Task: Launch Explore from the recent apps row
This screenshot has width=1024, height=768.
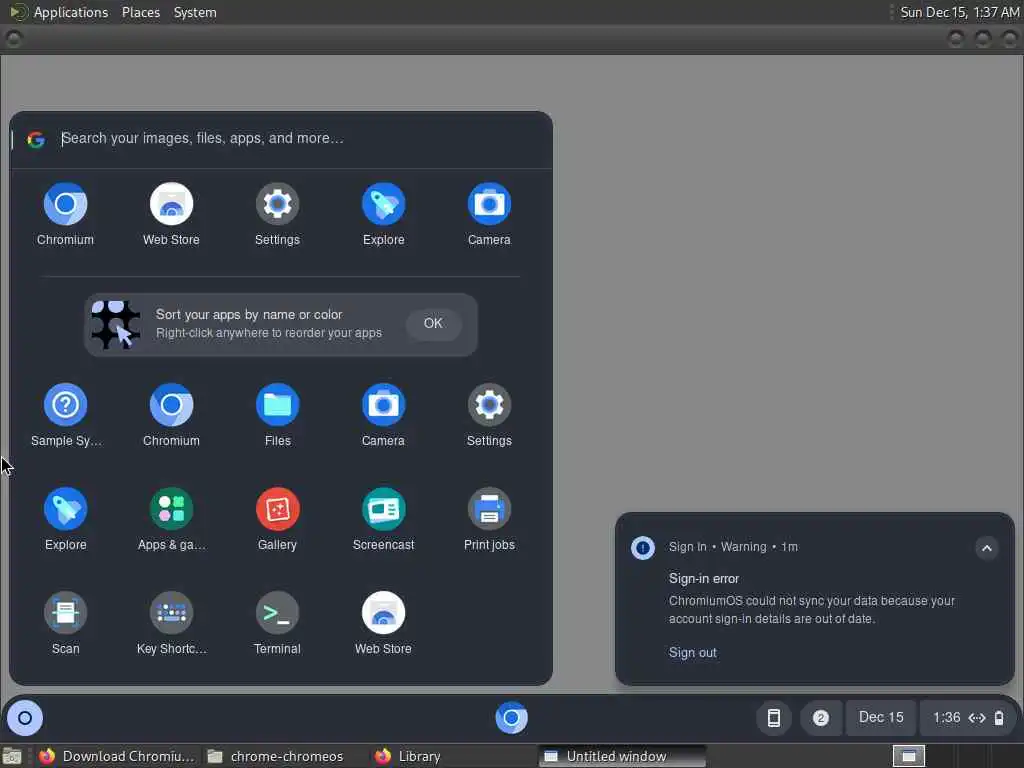Action: (383, 214)
